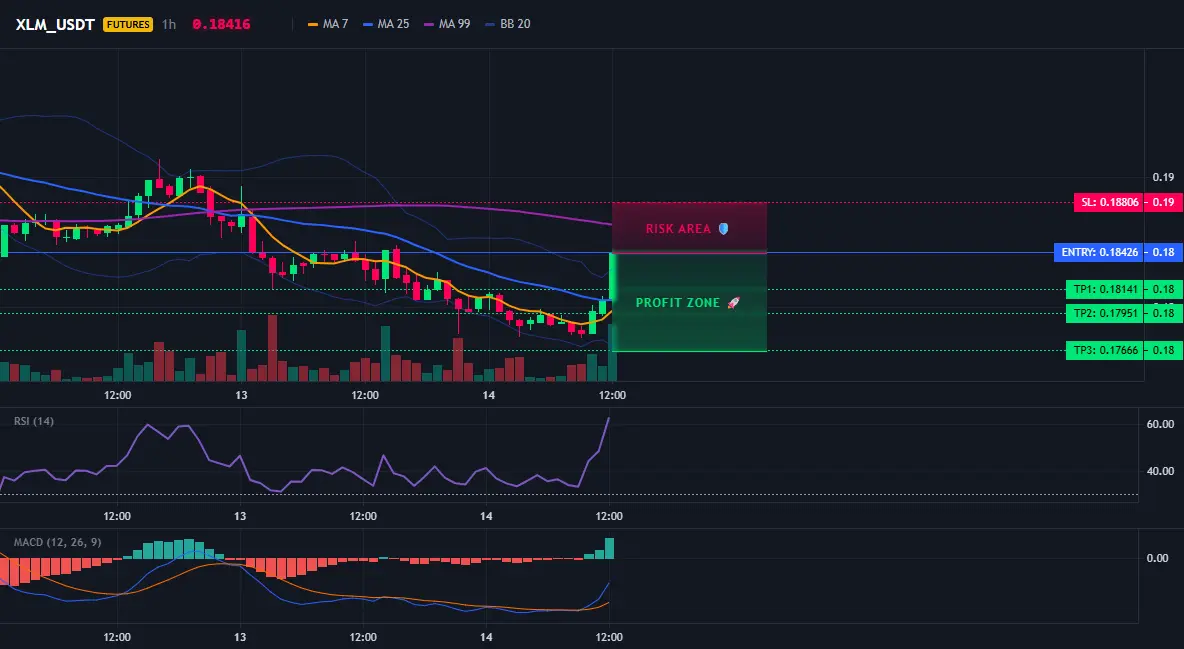Select the 1h timeframe label
1184x649 pixels.
(169, 24)
